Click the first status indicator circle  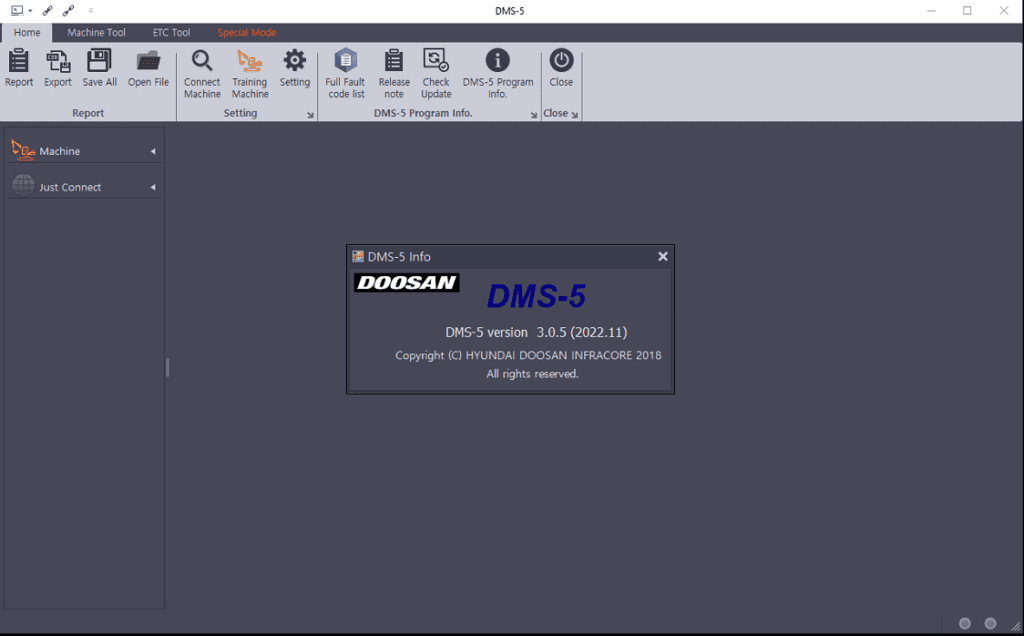965,624
